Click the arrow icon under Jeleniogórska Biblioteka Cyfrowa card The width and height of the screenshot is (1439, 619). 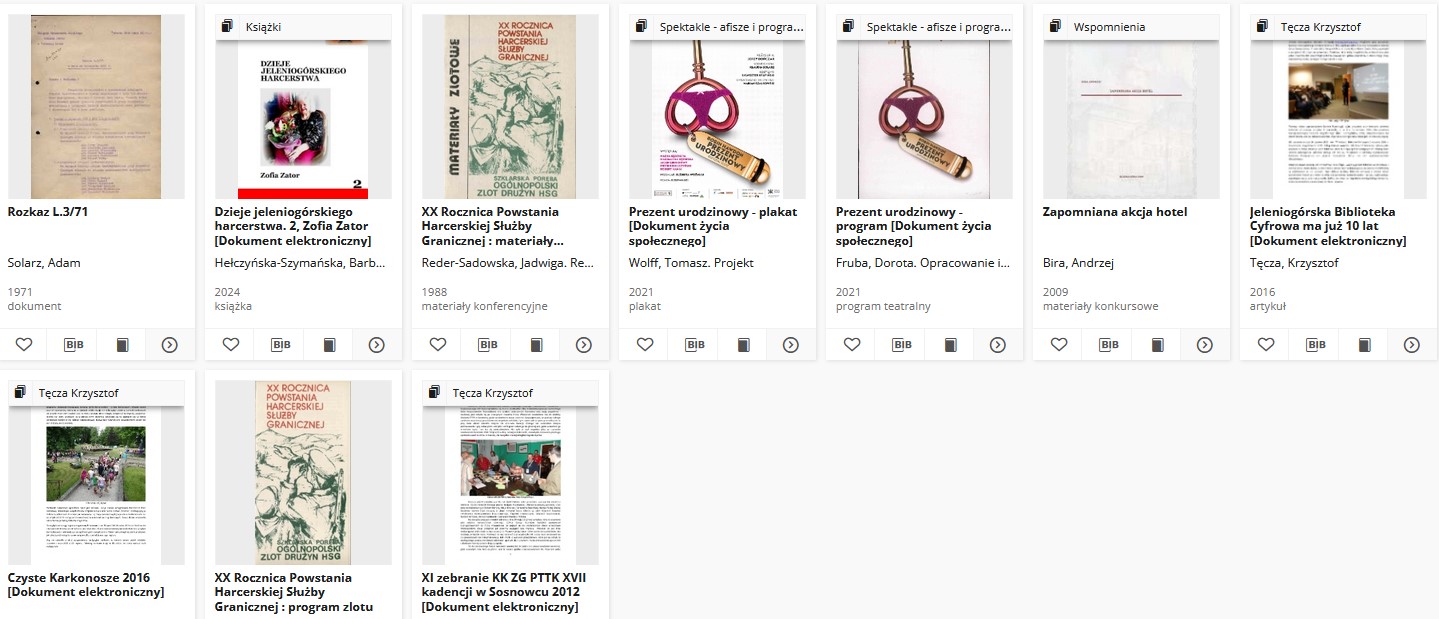tap(1412, 344)
